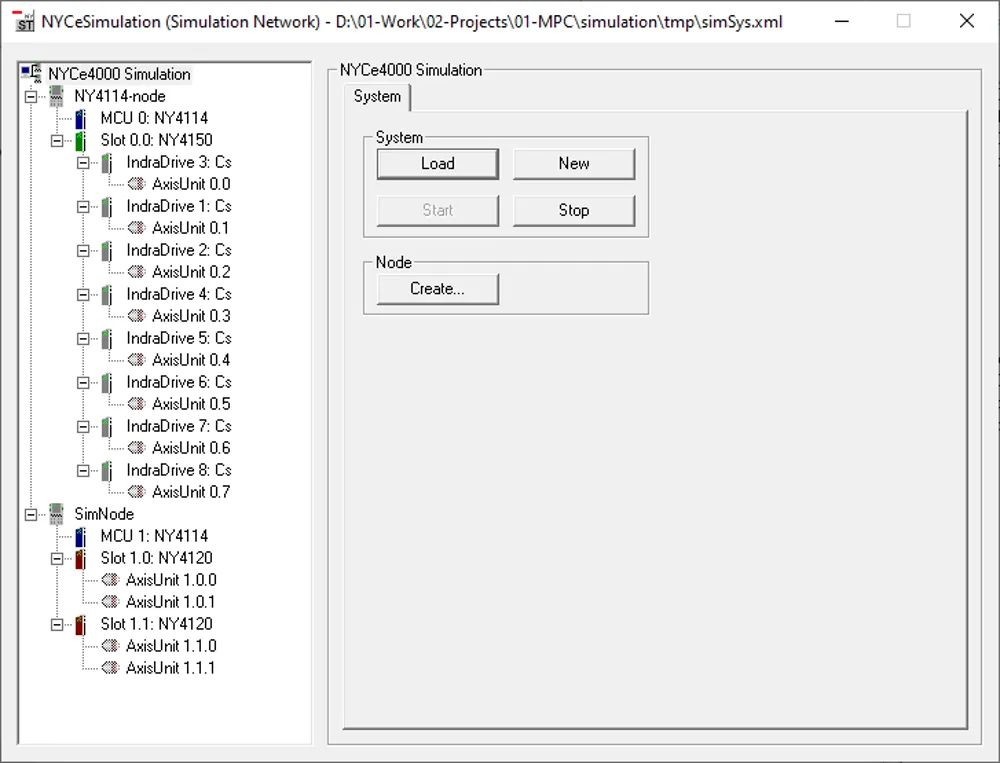The width and height of the screenshot is (1000, 763).
Task: Click the red Slot 1.0: NY4120 icon
Action: [x=82, y=558]
